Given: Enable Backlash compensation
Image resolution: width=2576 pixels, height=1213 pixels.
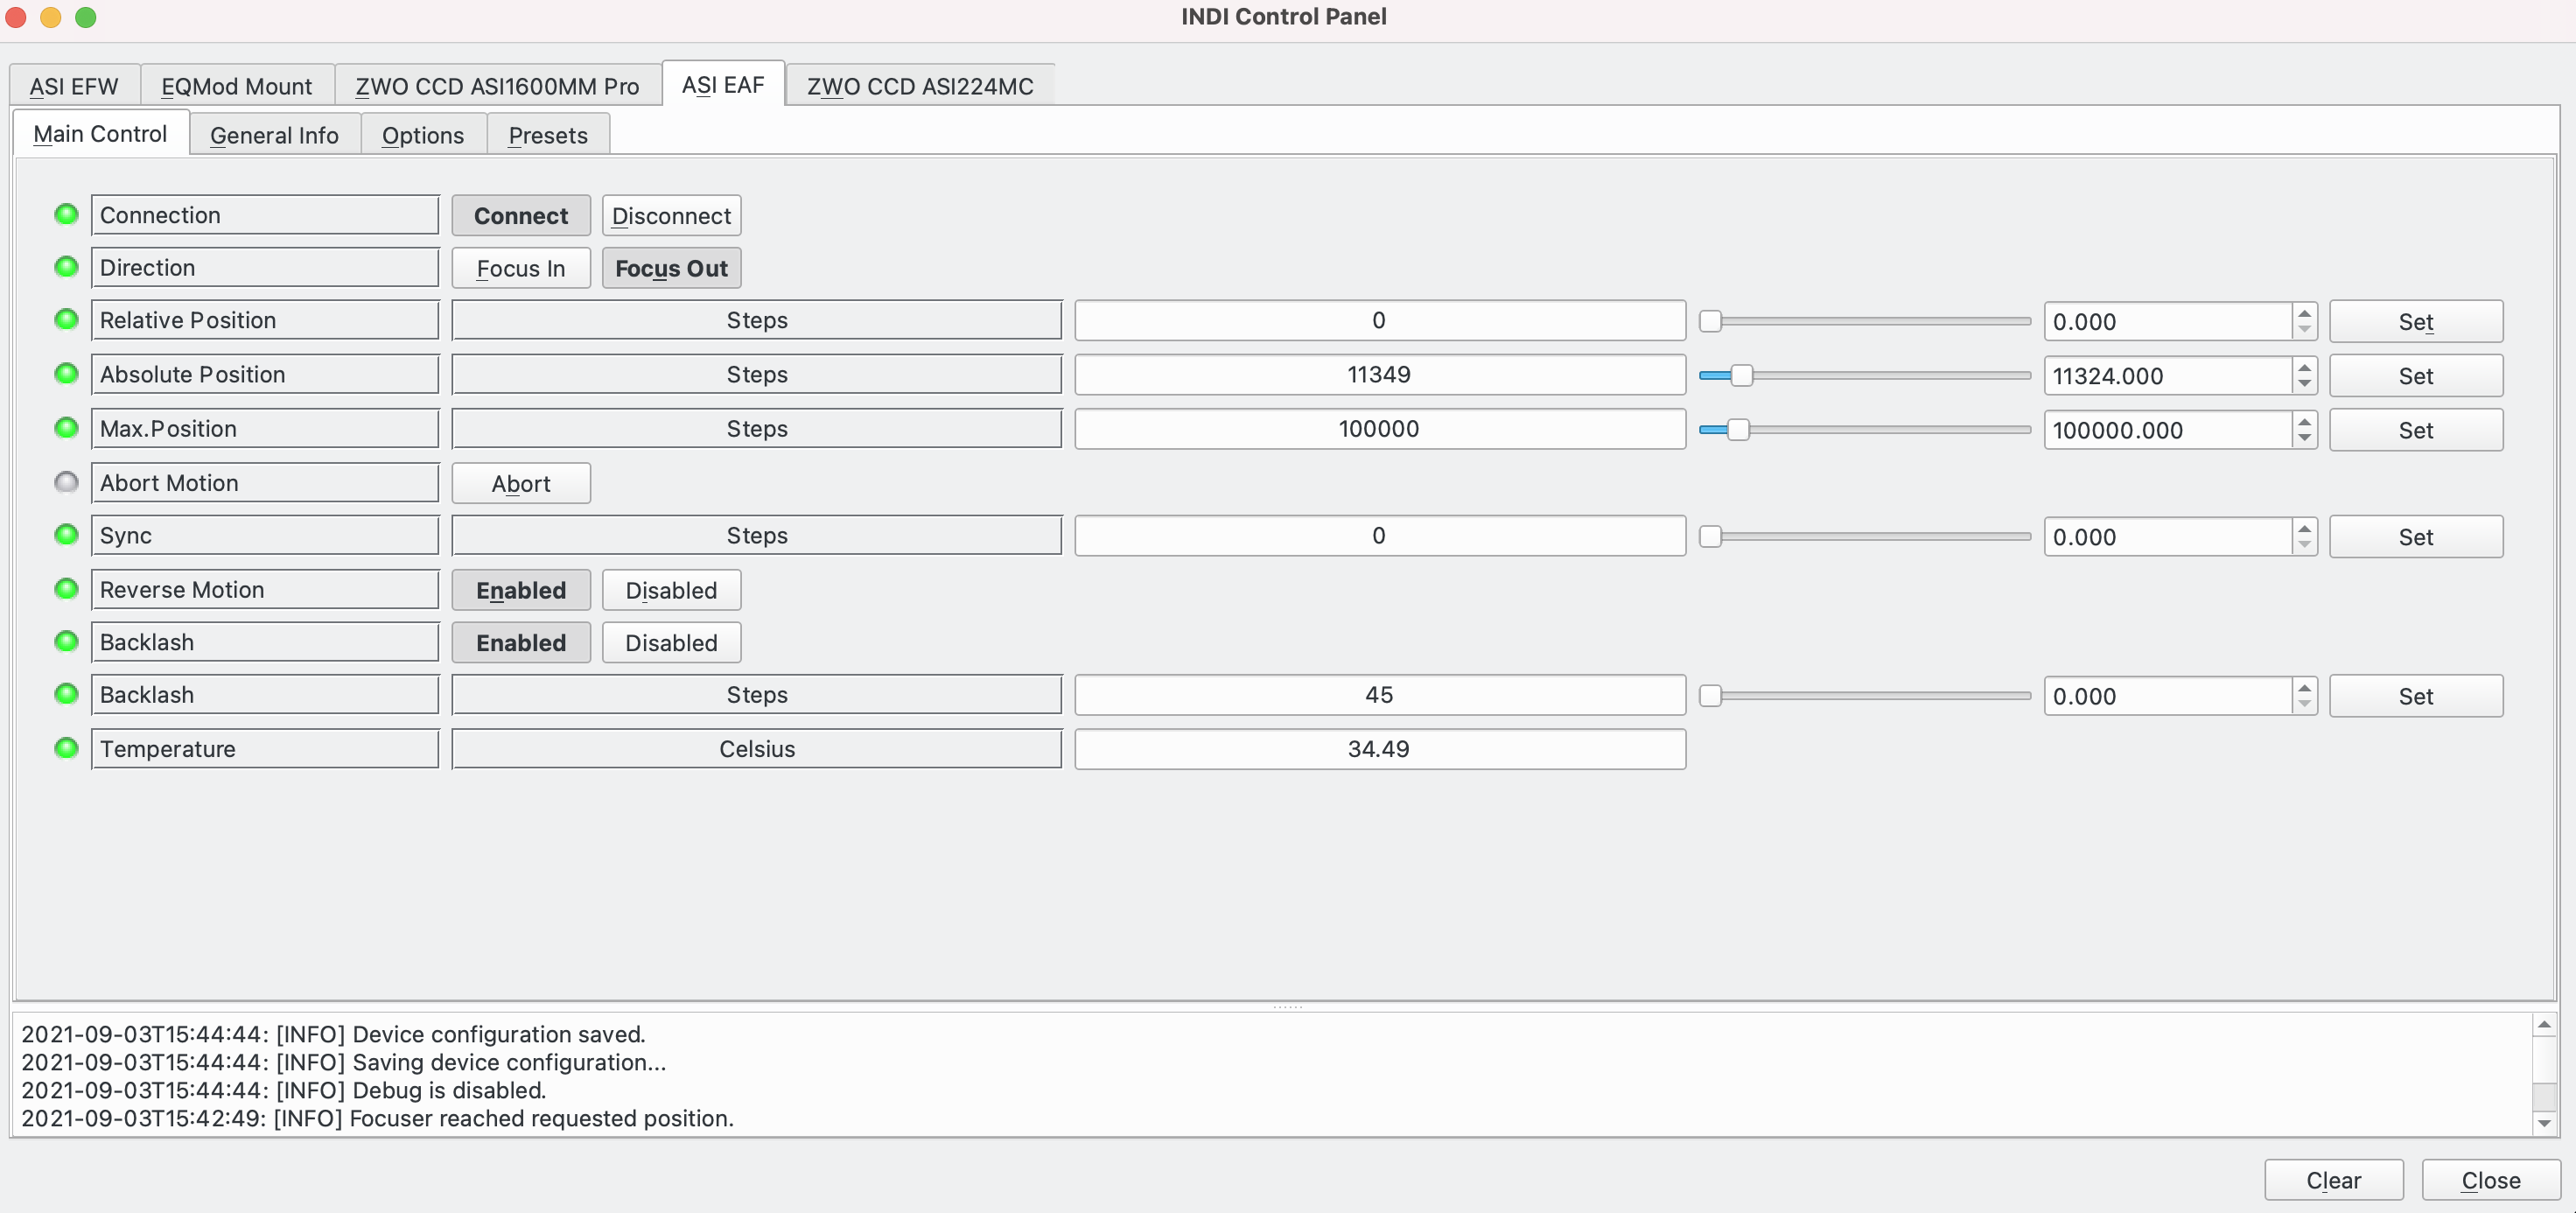Looking at the screenshot, I should [521, 643].
